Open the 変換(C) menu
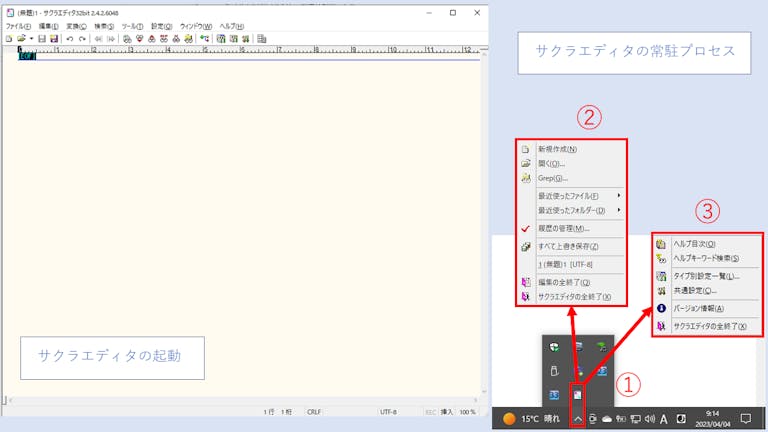 point(76,26)
